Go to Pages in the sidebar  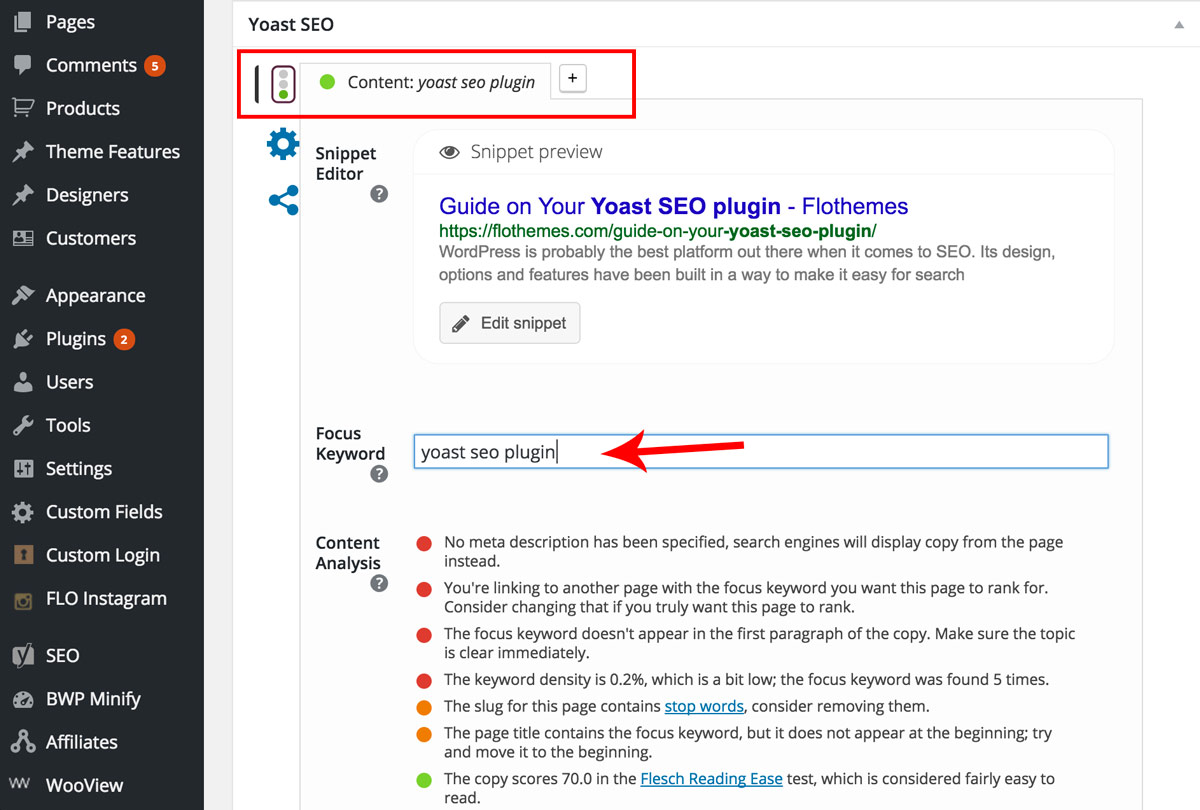pyautogui.click(x=70, y=22)
